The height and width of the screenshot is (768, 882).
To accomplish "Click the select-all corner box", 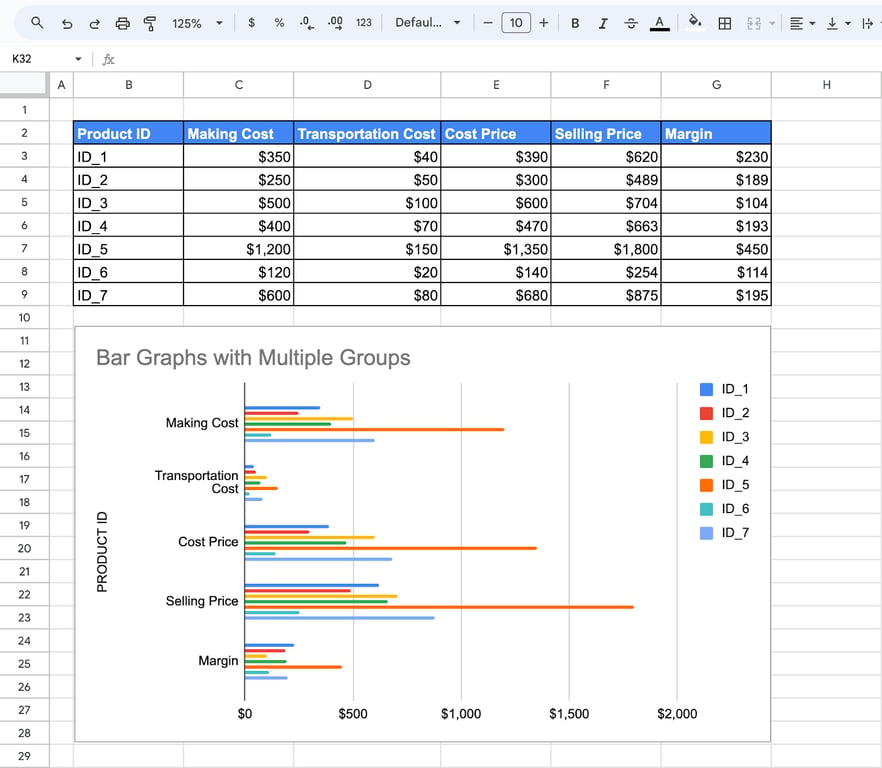I will tap(24, 85).
